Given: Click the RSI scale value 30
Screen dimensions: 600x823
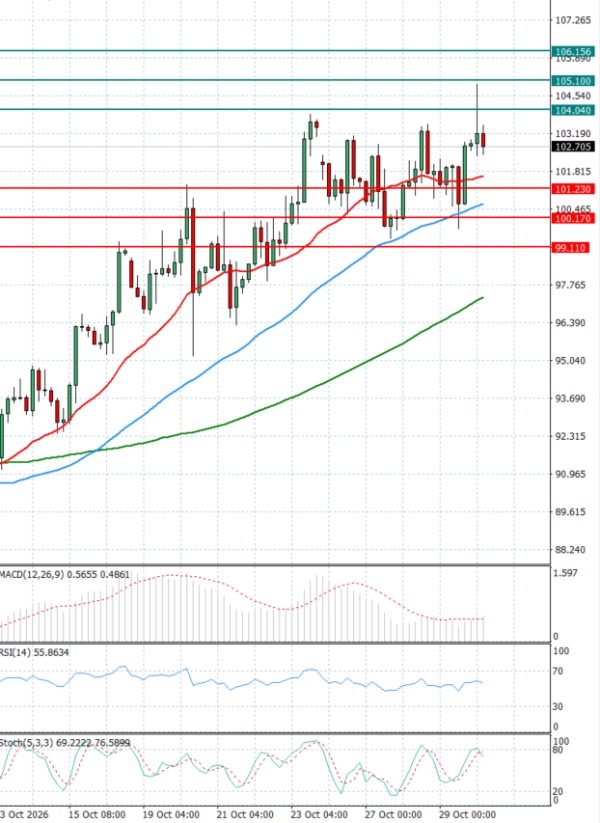Looking at the screenshot, I should click(x=557, y=706).
